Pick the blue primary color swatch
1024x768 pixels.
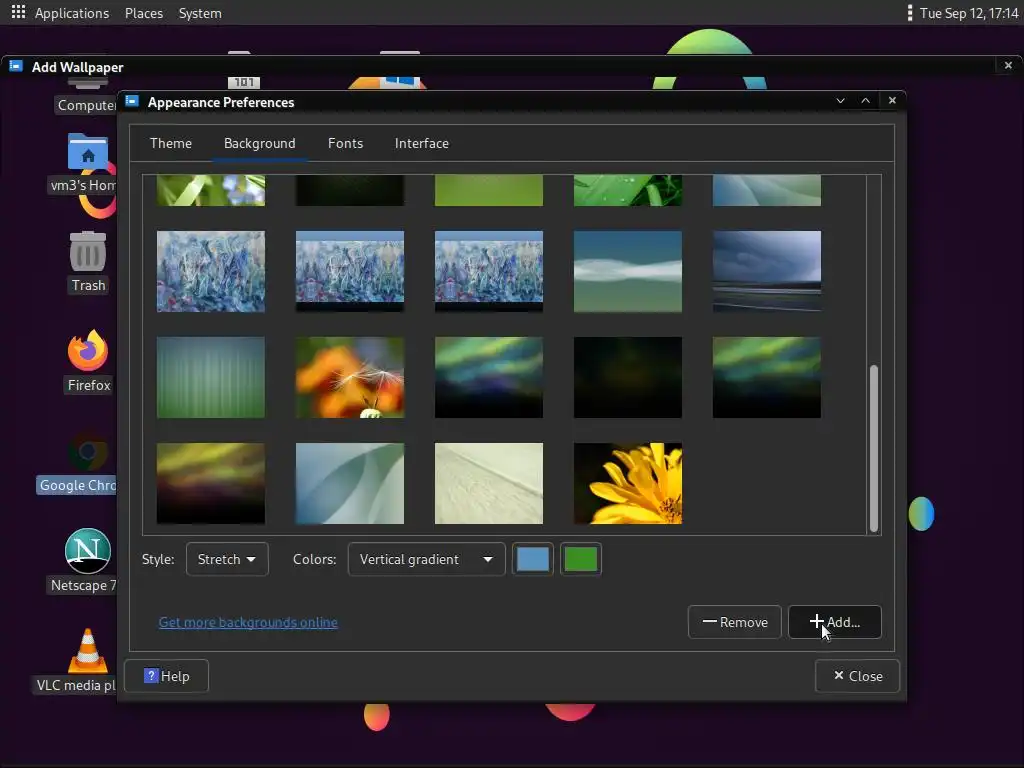coord(532,559)
